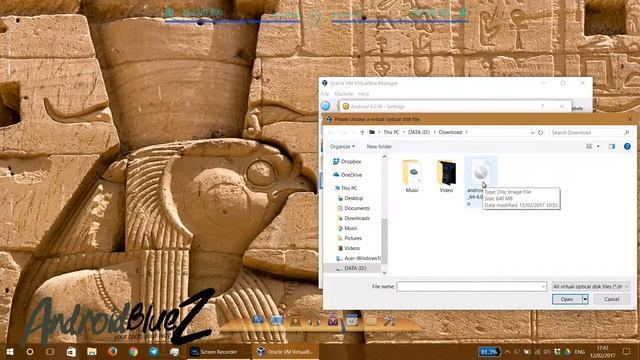Click the navigation pane scrollbar
640x360 pixels.
click(x=384, y=241)
